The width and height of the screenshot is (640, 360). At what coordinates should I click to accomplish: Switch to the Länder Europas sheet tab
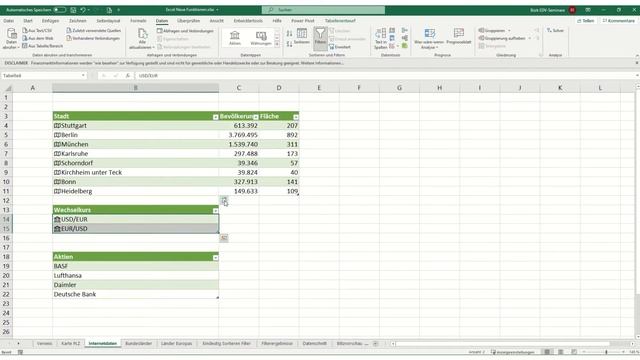(x=176, y=344)
